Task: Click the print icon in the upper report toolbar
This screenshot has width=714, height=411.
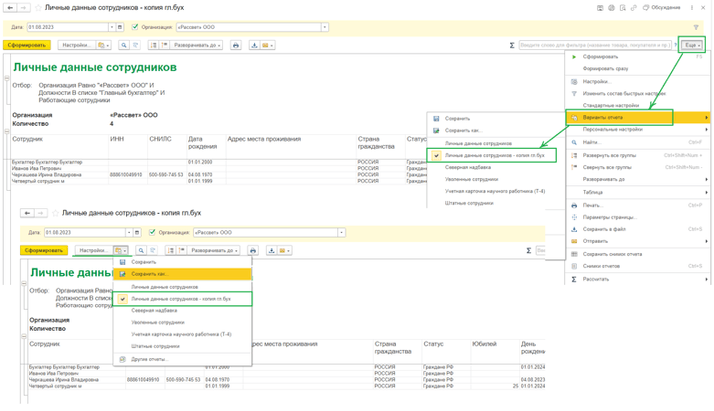Action: 236,45
